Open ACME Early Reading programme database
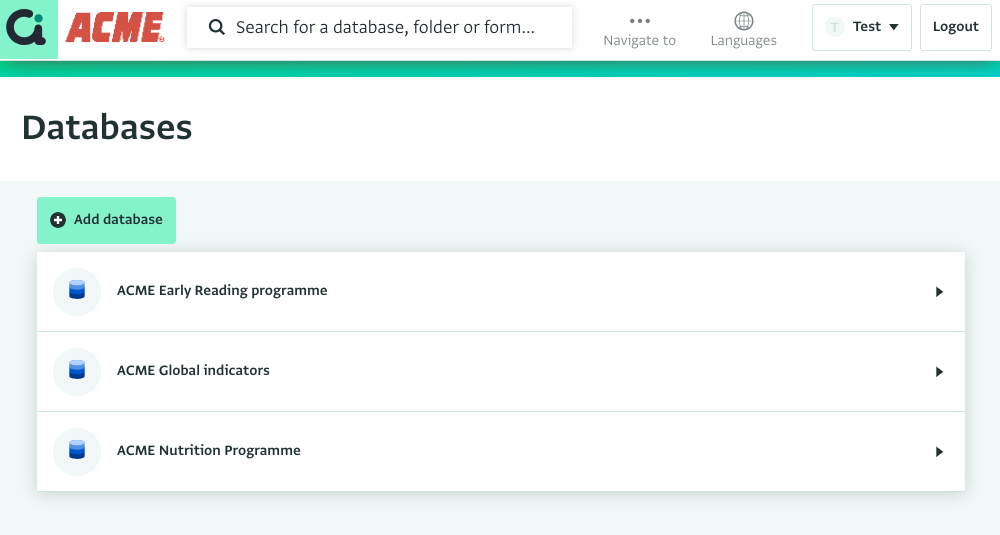1000x535 pixels. [x=501, y=291]
